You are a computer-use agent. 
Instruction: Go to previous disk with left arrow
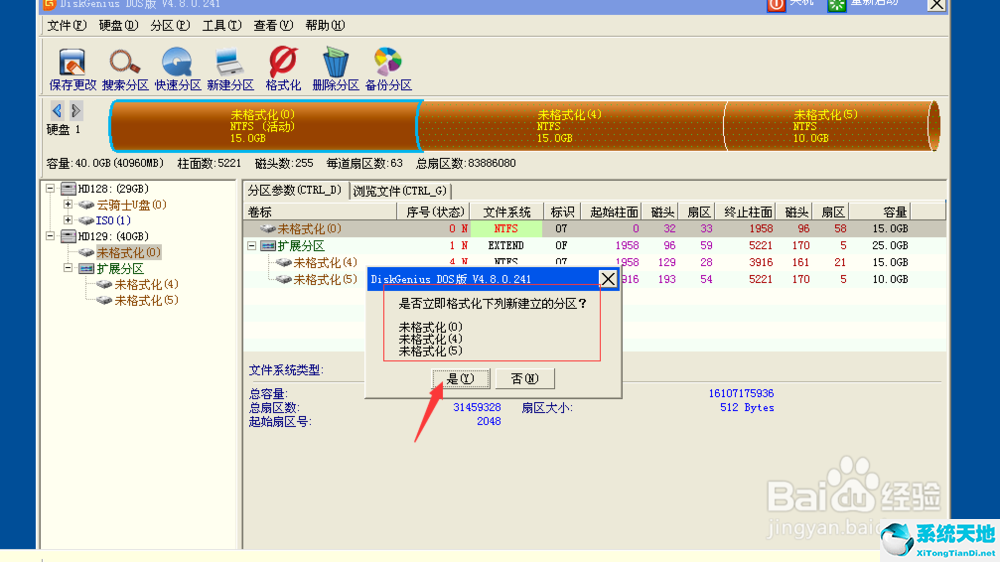[57, 110]
